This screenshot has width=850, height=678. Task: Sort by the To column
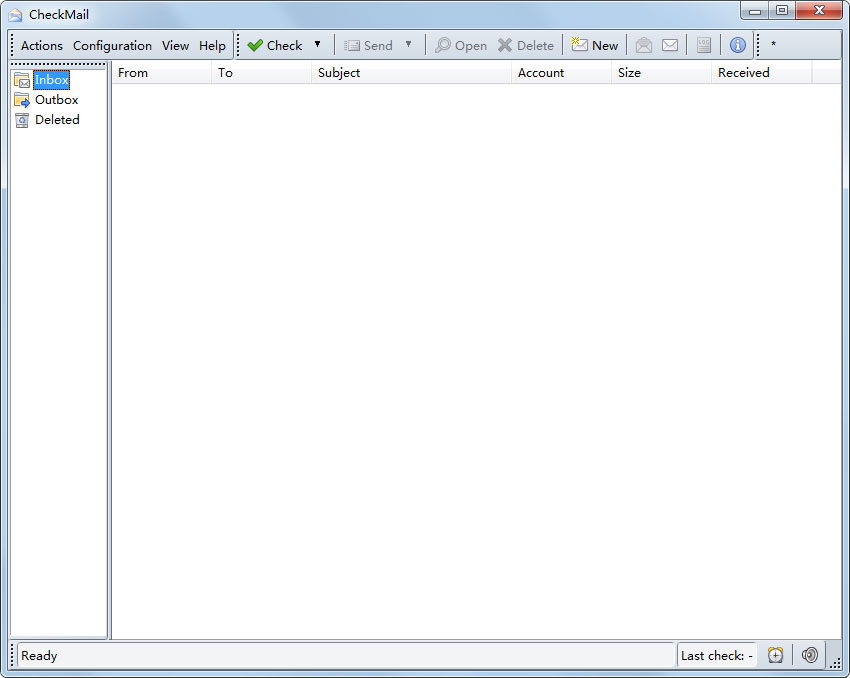pyautogui.click(x=261, y=73)
